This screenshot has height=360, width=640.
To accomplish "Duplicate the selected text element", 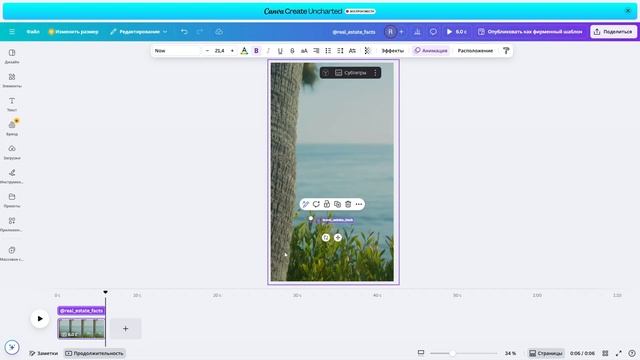I will (337, 204).
